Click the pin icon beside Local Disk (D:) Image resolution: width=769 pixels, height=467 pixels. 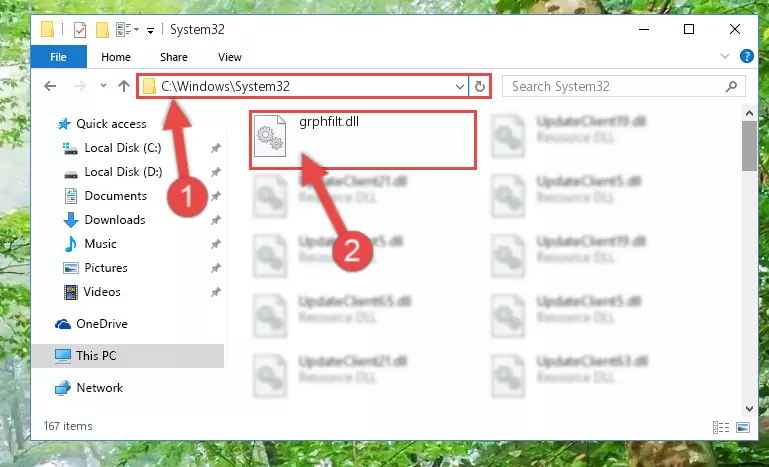click(x=215, y=172)
